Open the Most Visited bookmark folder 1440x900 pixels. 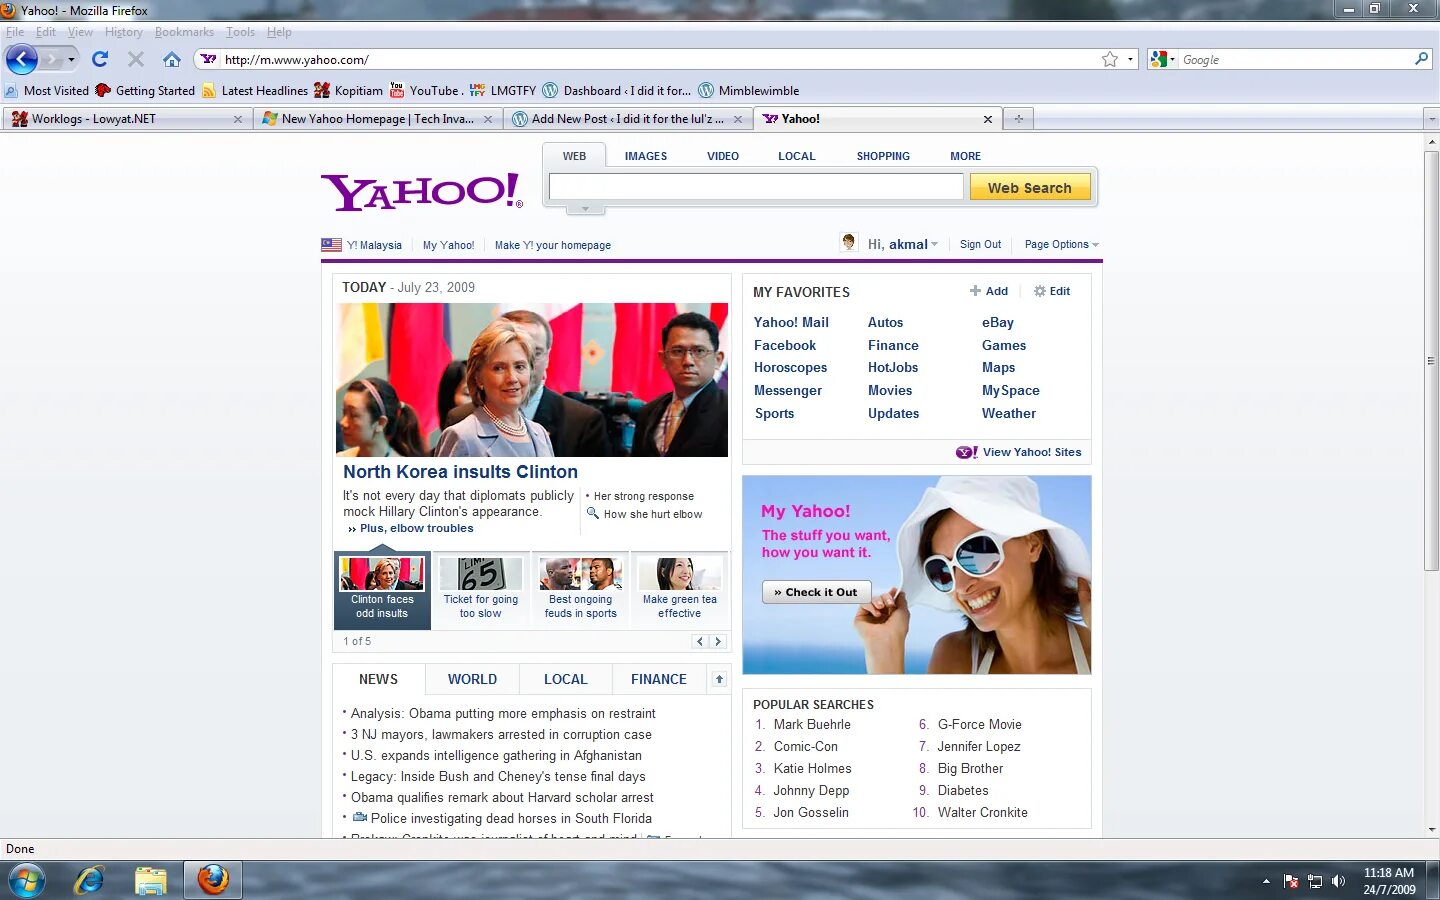click(47, 90)
